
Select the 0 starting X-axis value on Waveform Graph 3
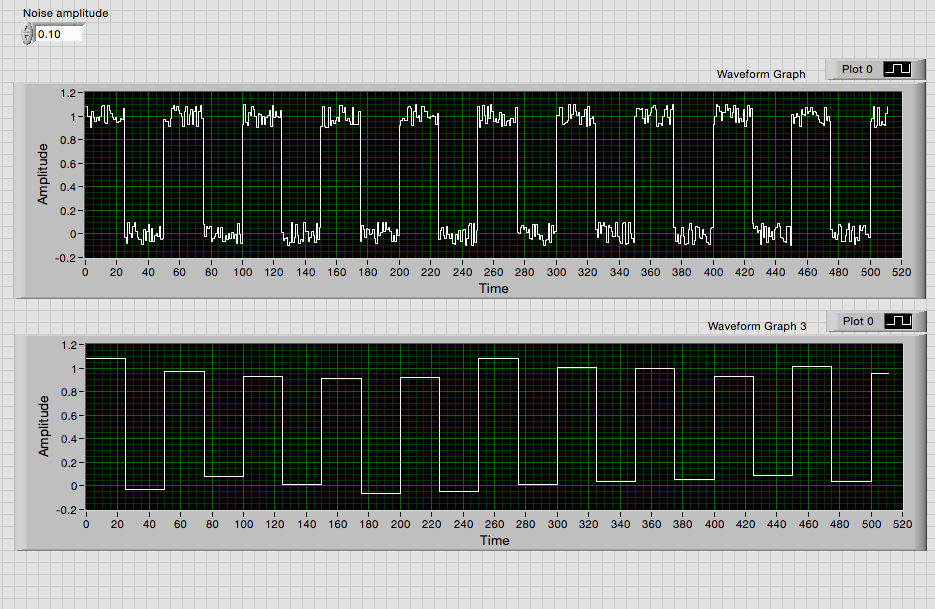tap(86, 524)
